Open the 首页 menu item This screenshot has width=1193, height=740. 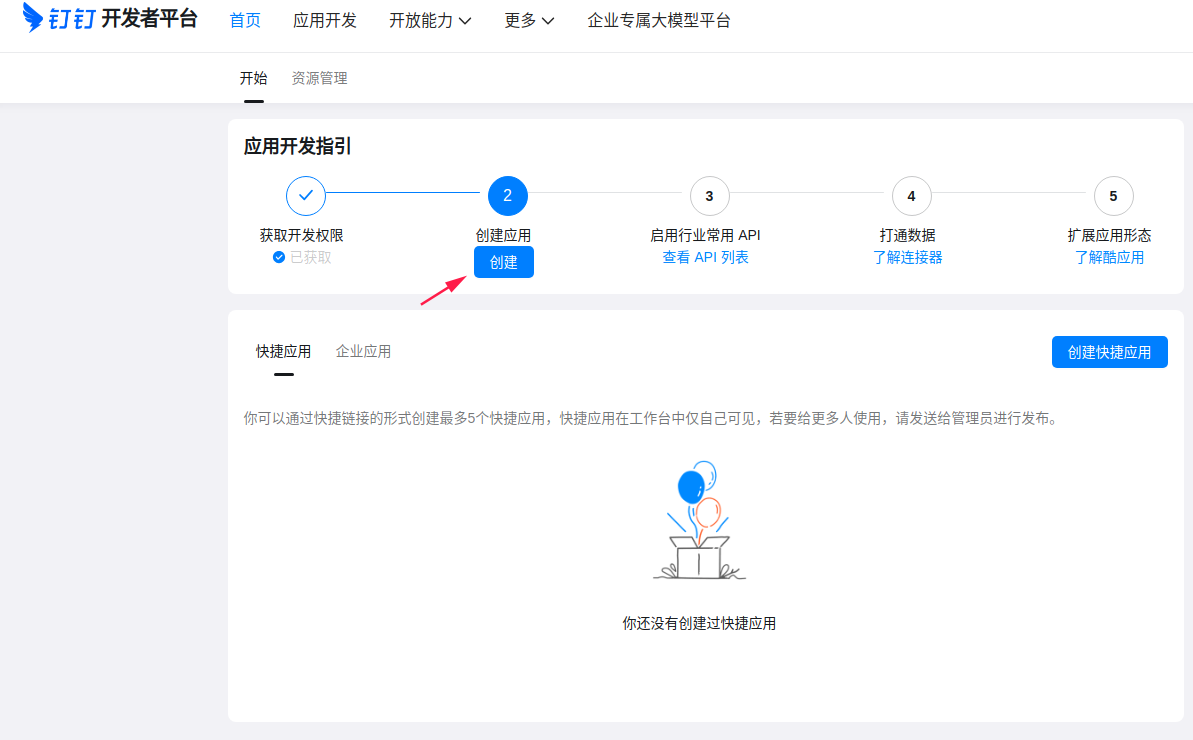(x=245, y=21)
